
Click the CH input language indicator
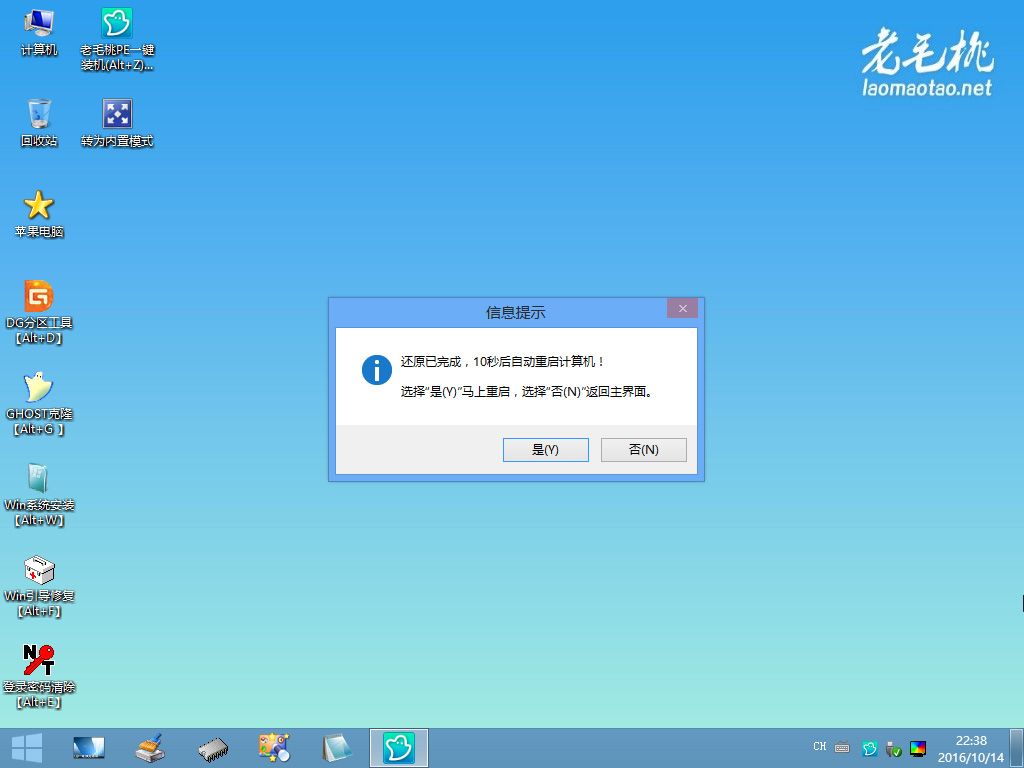tap(820, 747)
